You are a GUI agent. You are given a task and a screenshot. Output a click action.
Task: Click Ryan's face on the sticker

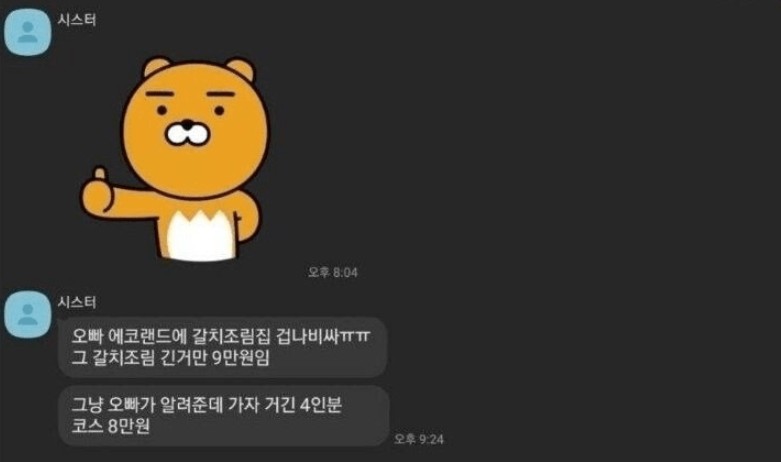(x=195, y=127)
